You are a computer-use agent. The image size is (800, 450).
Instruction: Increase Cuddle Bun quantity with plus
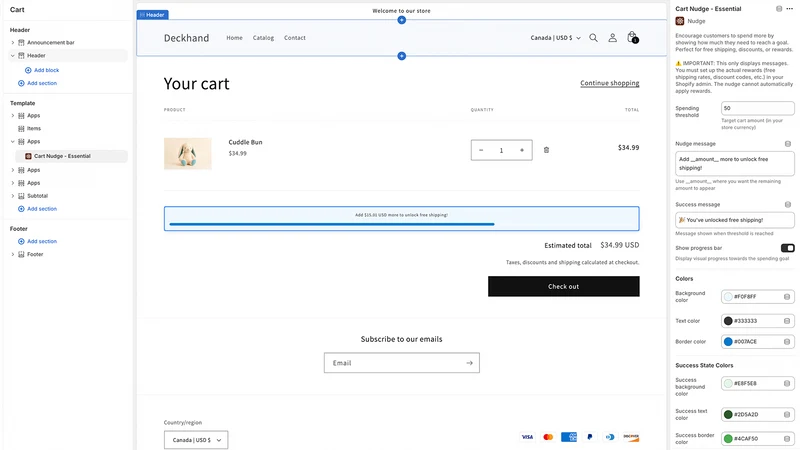click(x=522, y=150)
